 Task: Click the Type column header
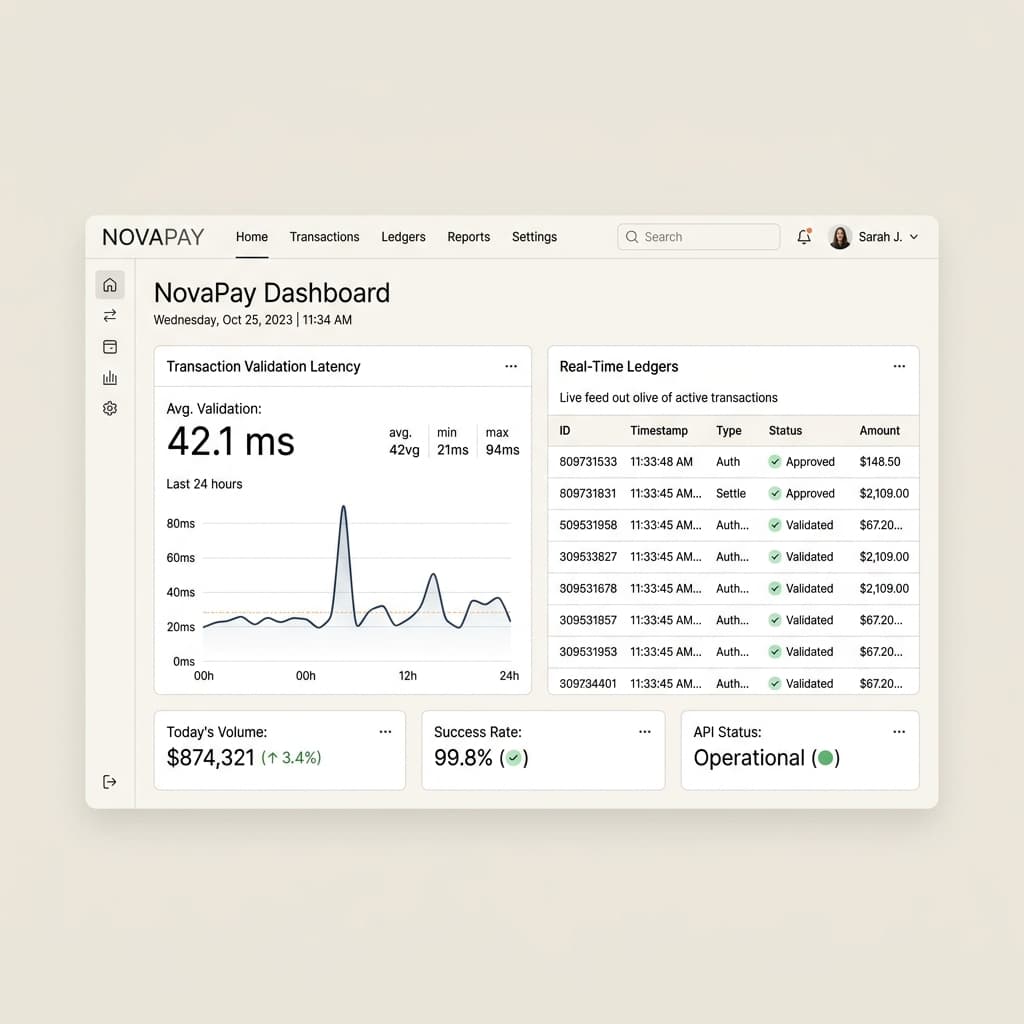(x=729, y=430)
